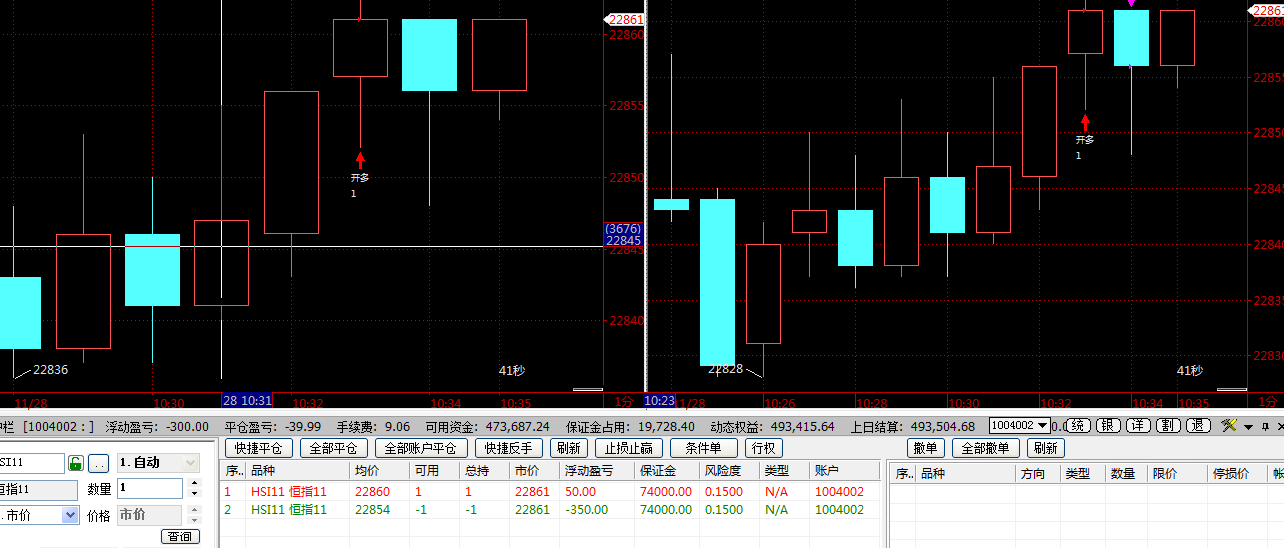Click the 数量 quantity input field

[148, 489]
